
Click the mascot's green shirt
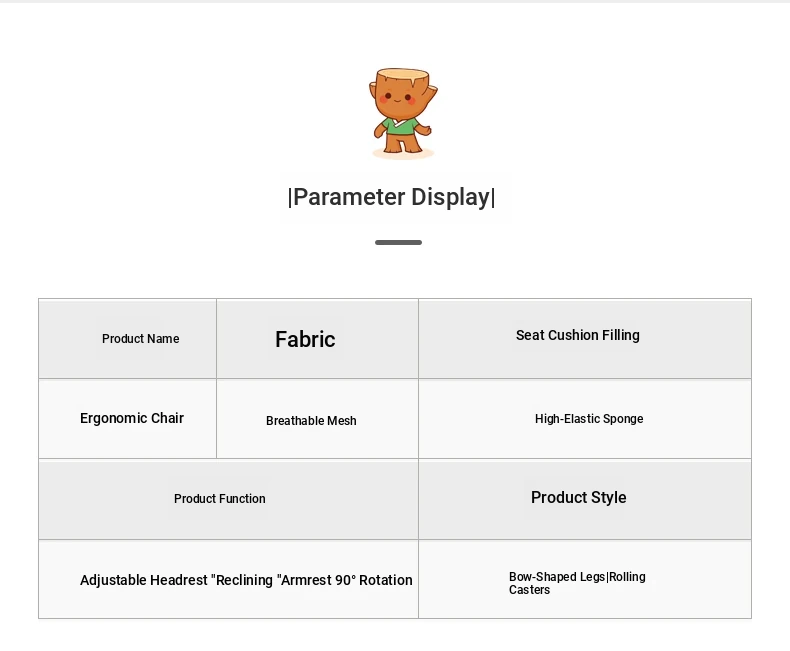[401, 126]
